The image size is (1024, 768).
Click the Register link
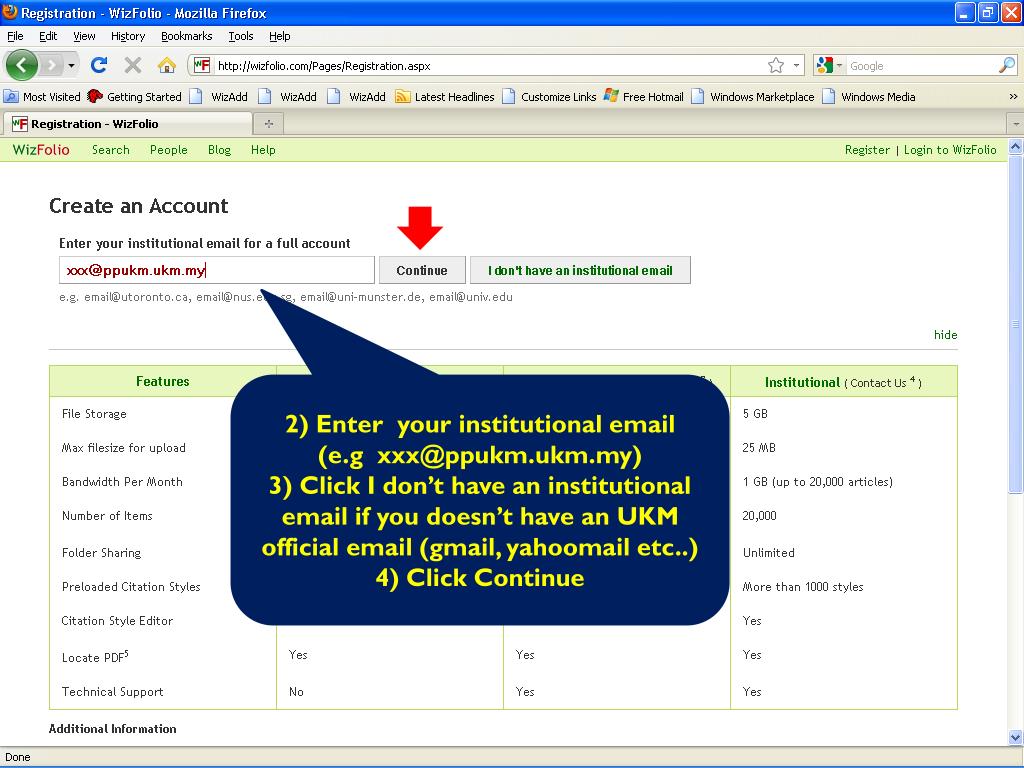point(867,150)
